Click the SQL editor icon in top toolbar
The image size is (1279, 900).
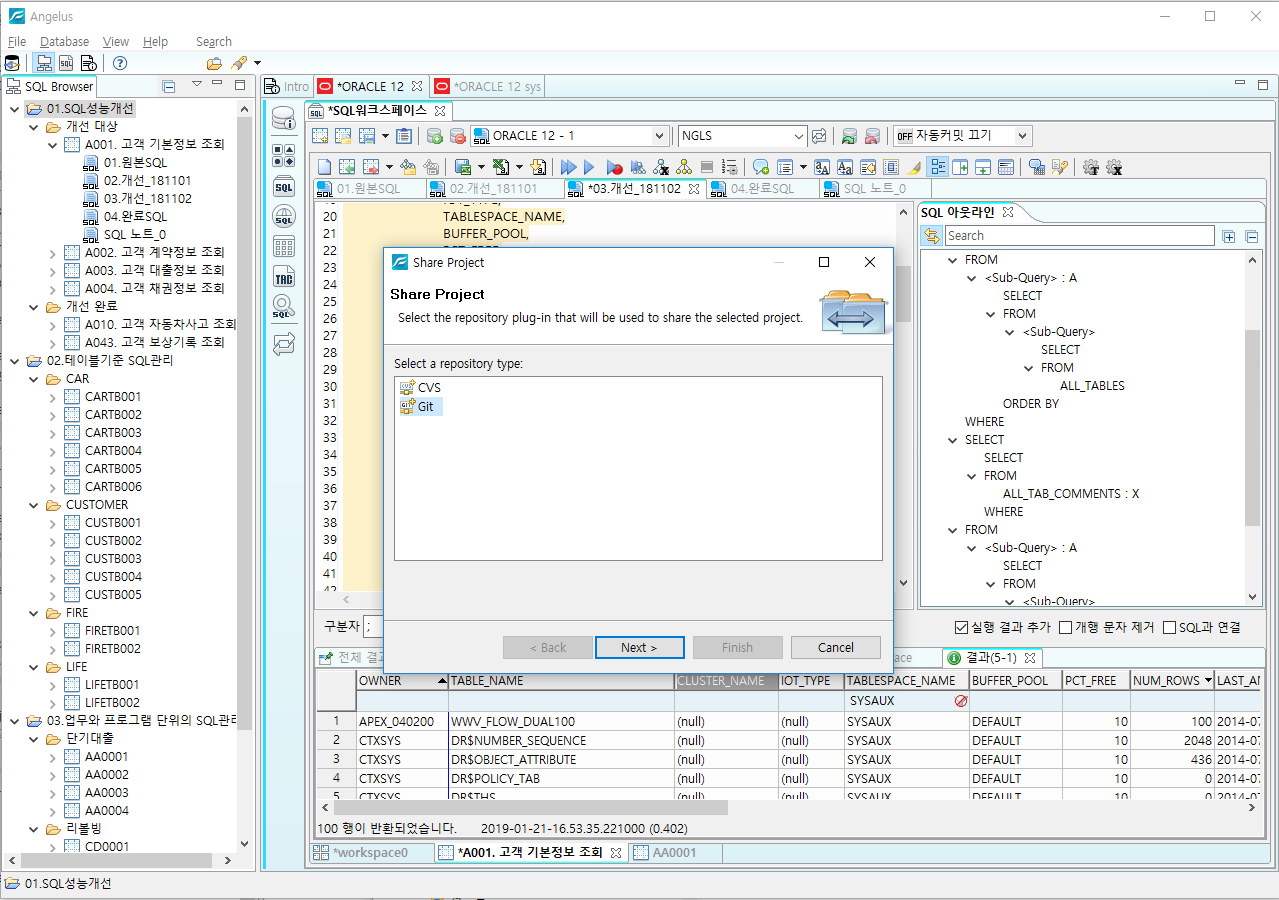[x=66, y=63]
